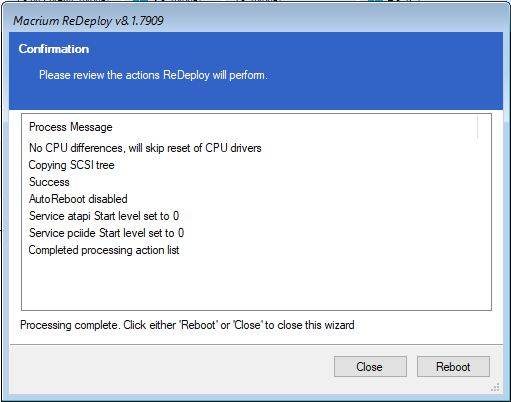Click the resize grip in dialog corner
Viewport: 511px width, 402px height.
495,387
